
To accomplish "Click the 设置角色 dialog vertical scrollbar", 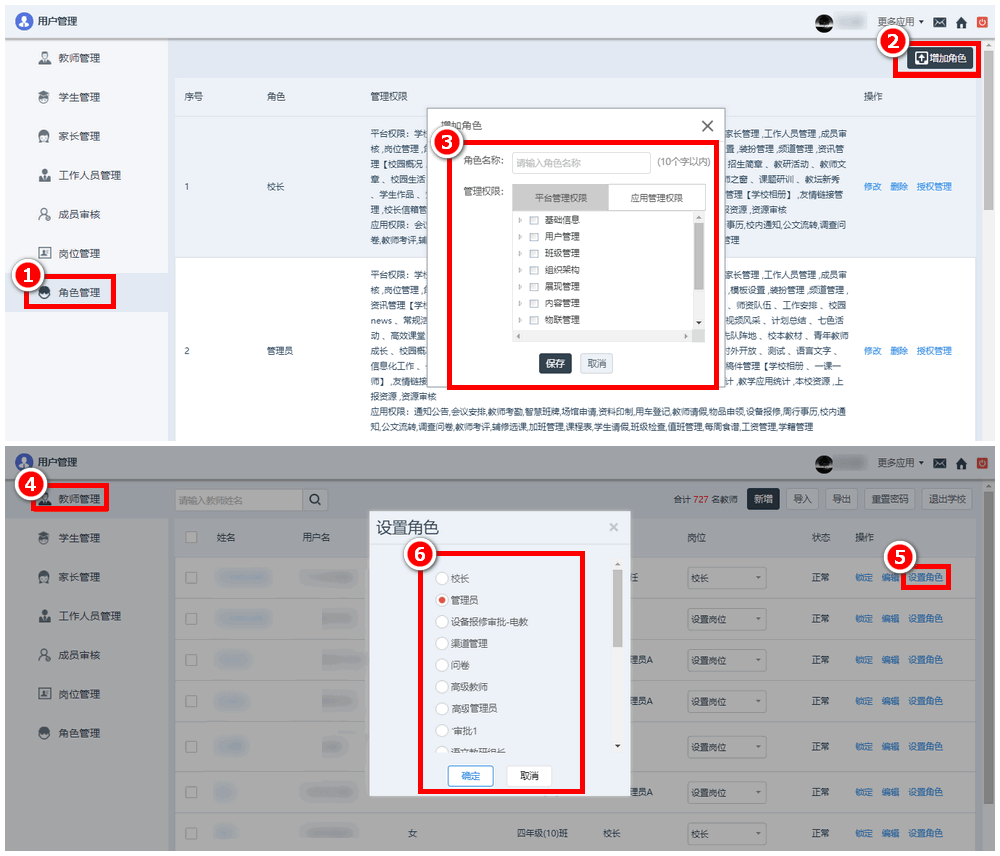I will pyautogui.click(x=617, y=610).
